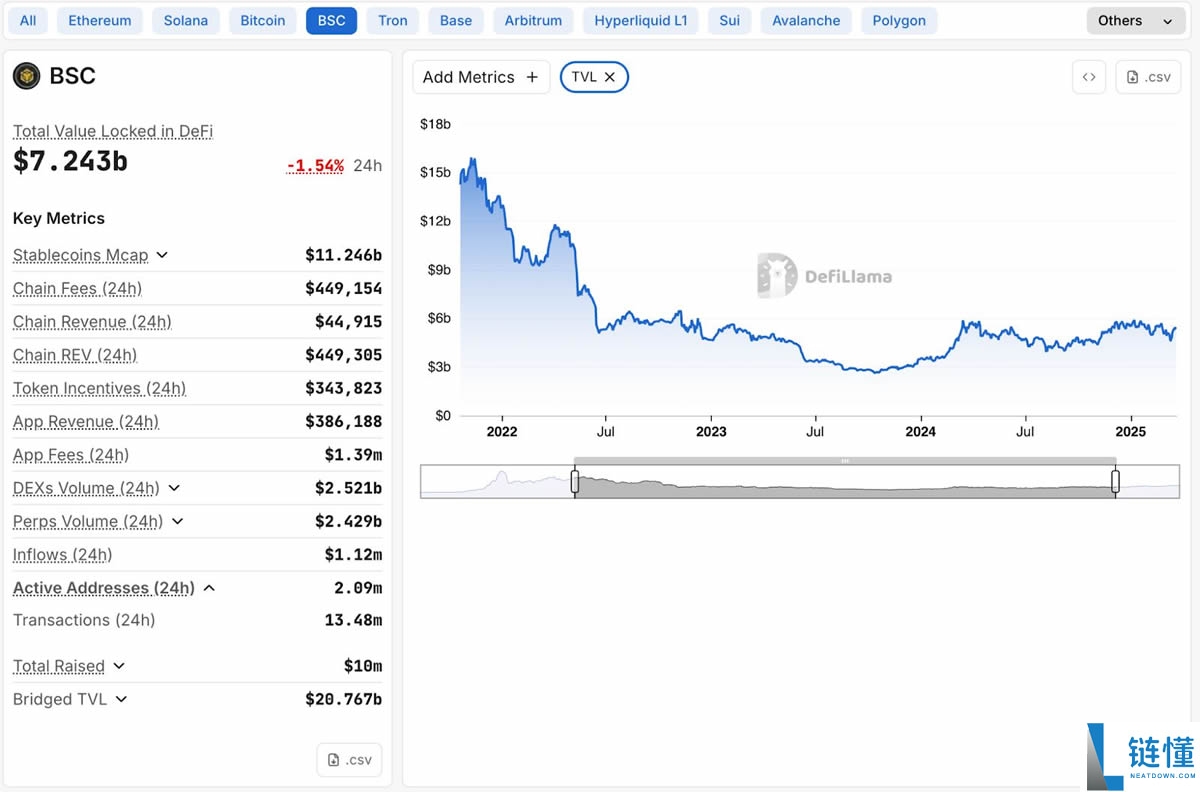Viewport: 1200px width, 792px height.
Task: Open the embed chart code view
Action: coord(1089,77)
